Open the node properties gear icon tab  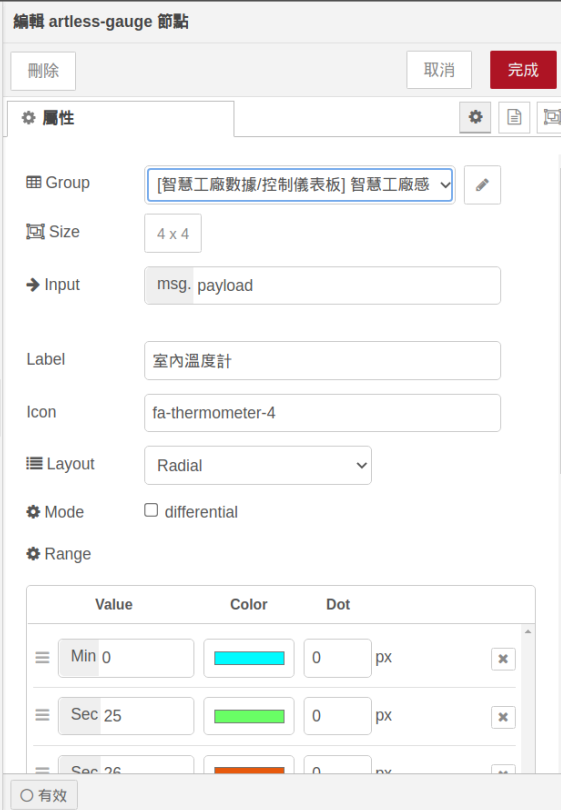tap(475, 117)
